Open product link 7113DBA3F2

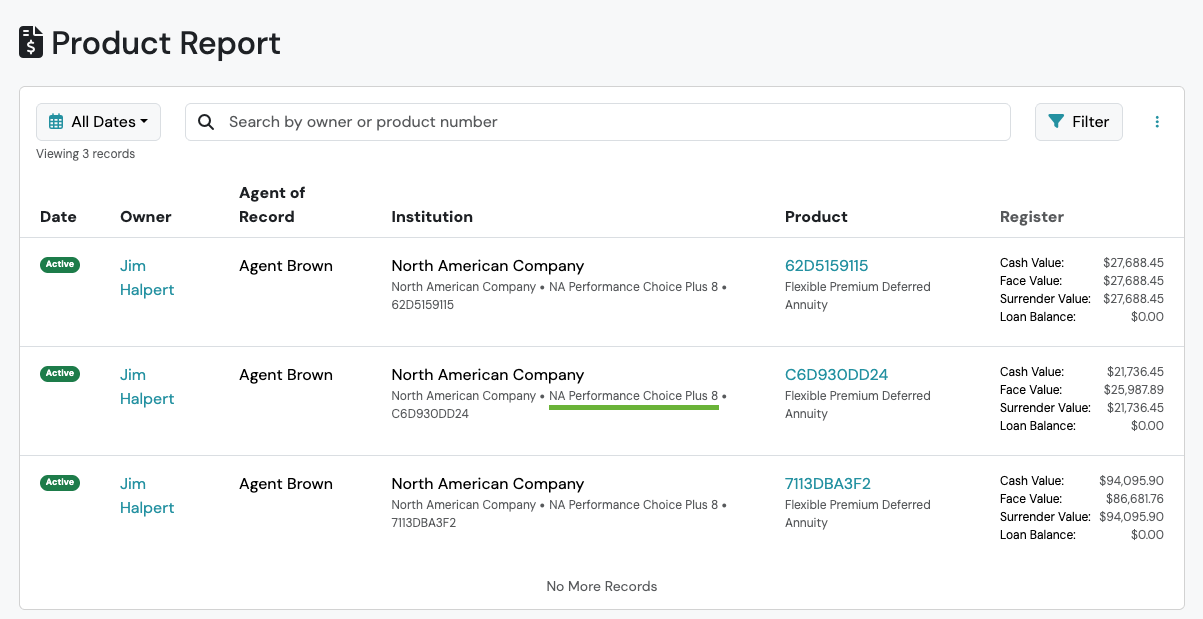pos(828,484)
